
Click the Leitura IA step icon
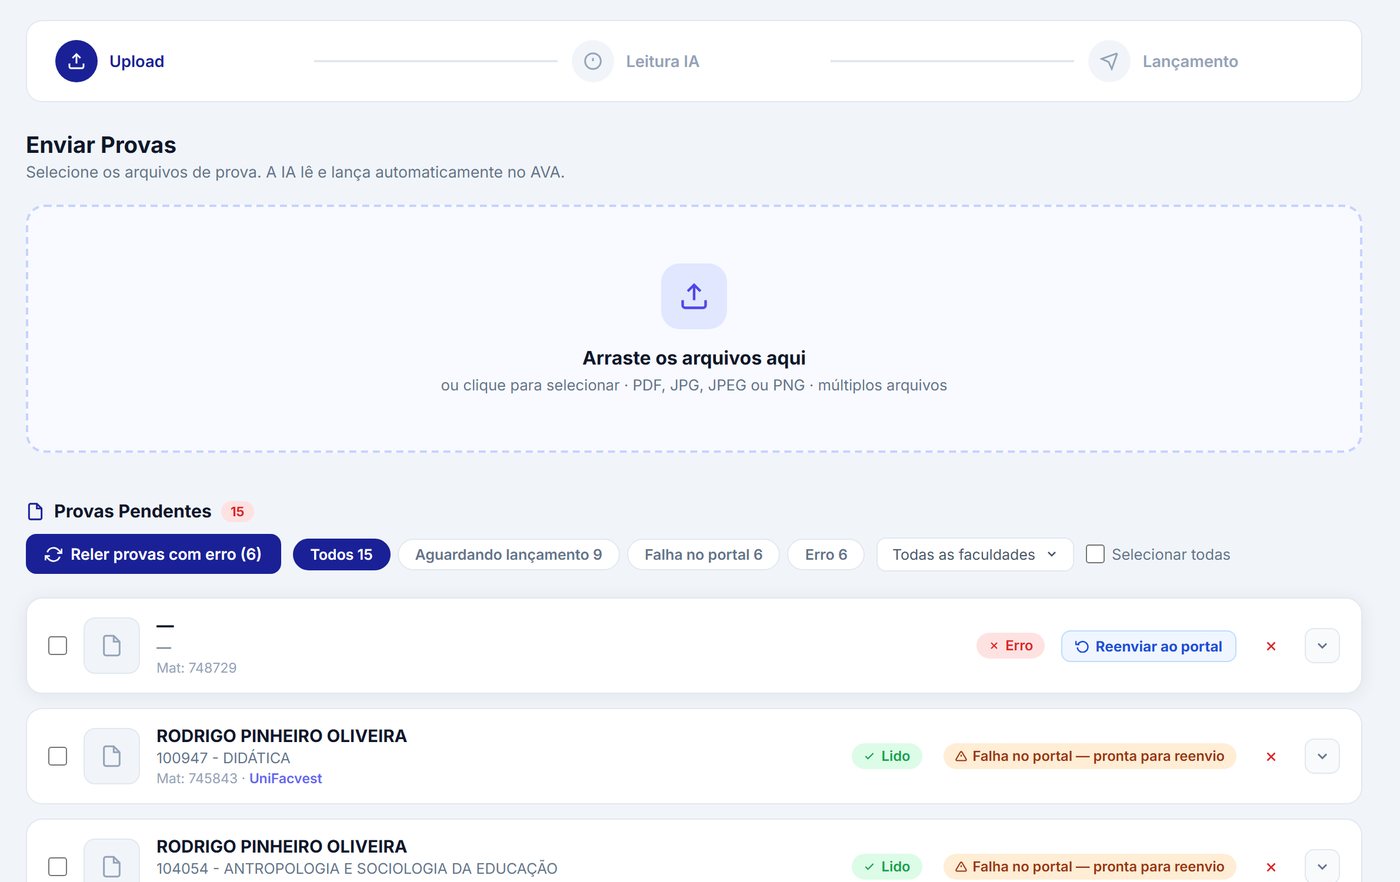pos(593,61)
